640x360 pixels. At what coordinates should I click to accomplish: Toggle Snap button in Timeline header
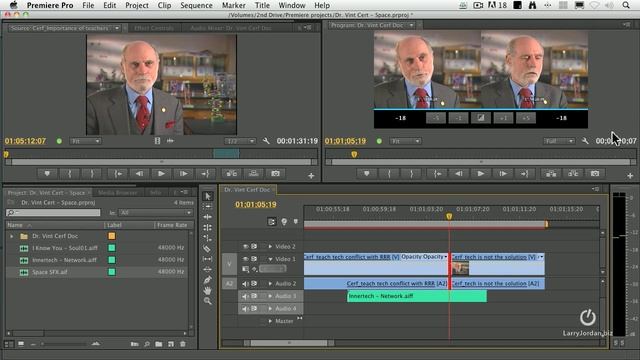[271, 222]
